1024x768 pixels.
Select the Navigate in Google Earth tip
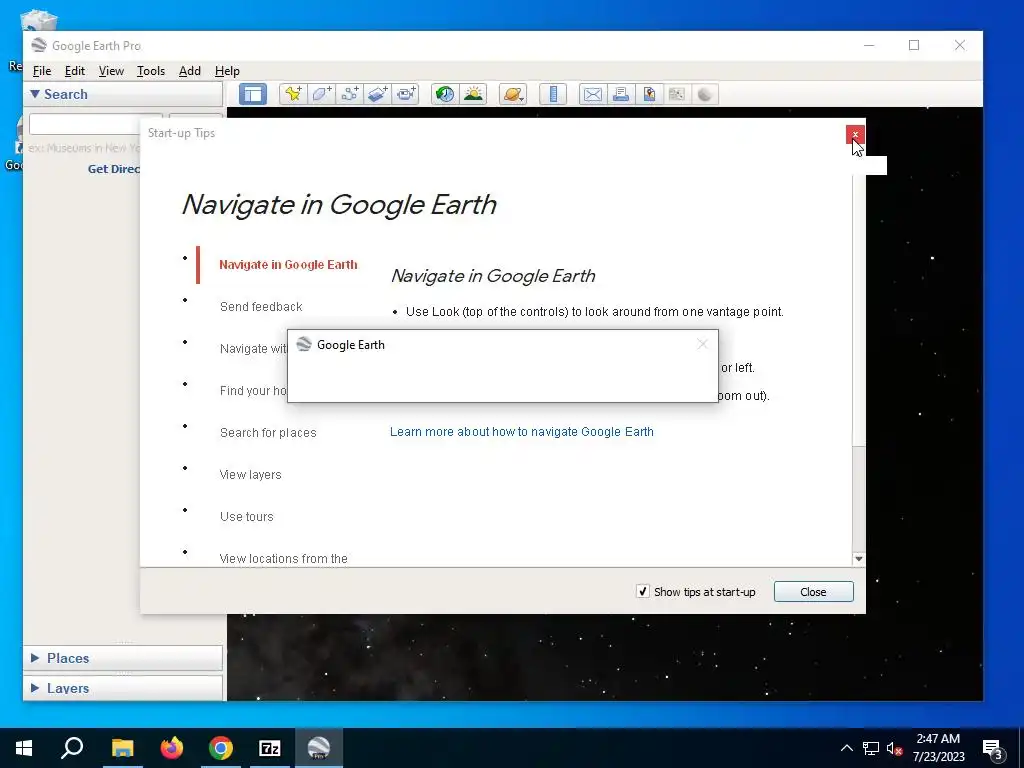pos(288,264)
